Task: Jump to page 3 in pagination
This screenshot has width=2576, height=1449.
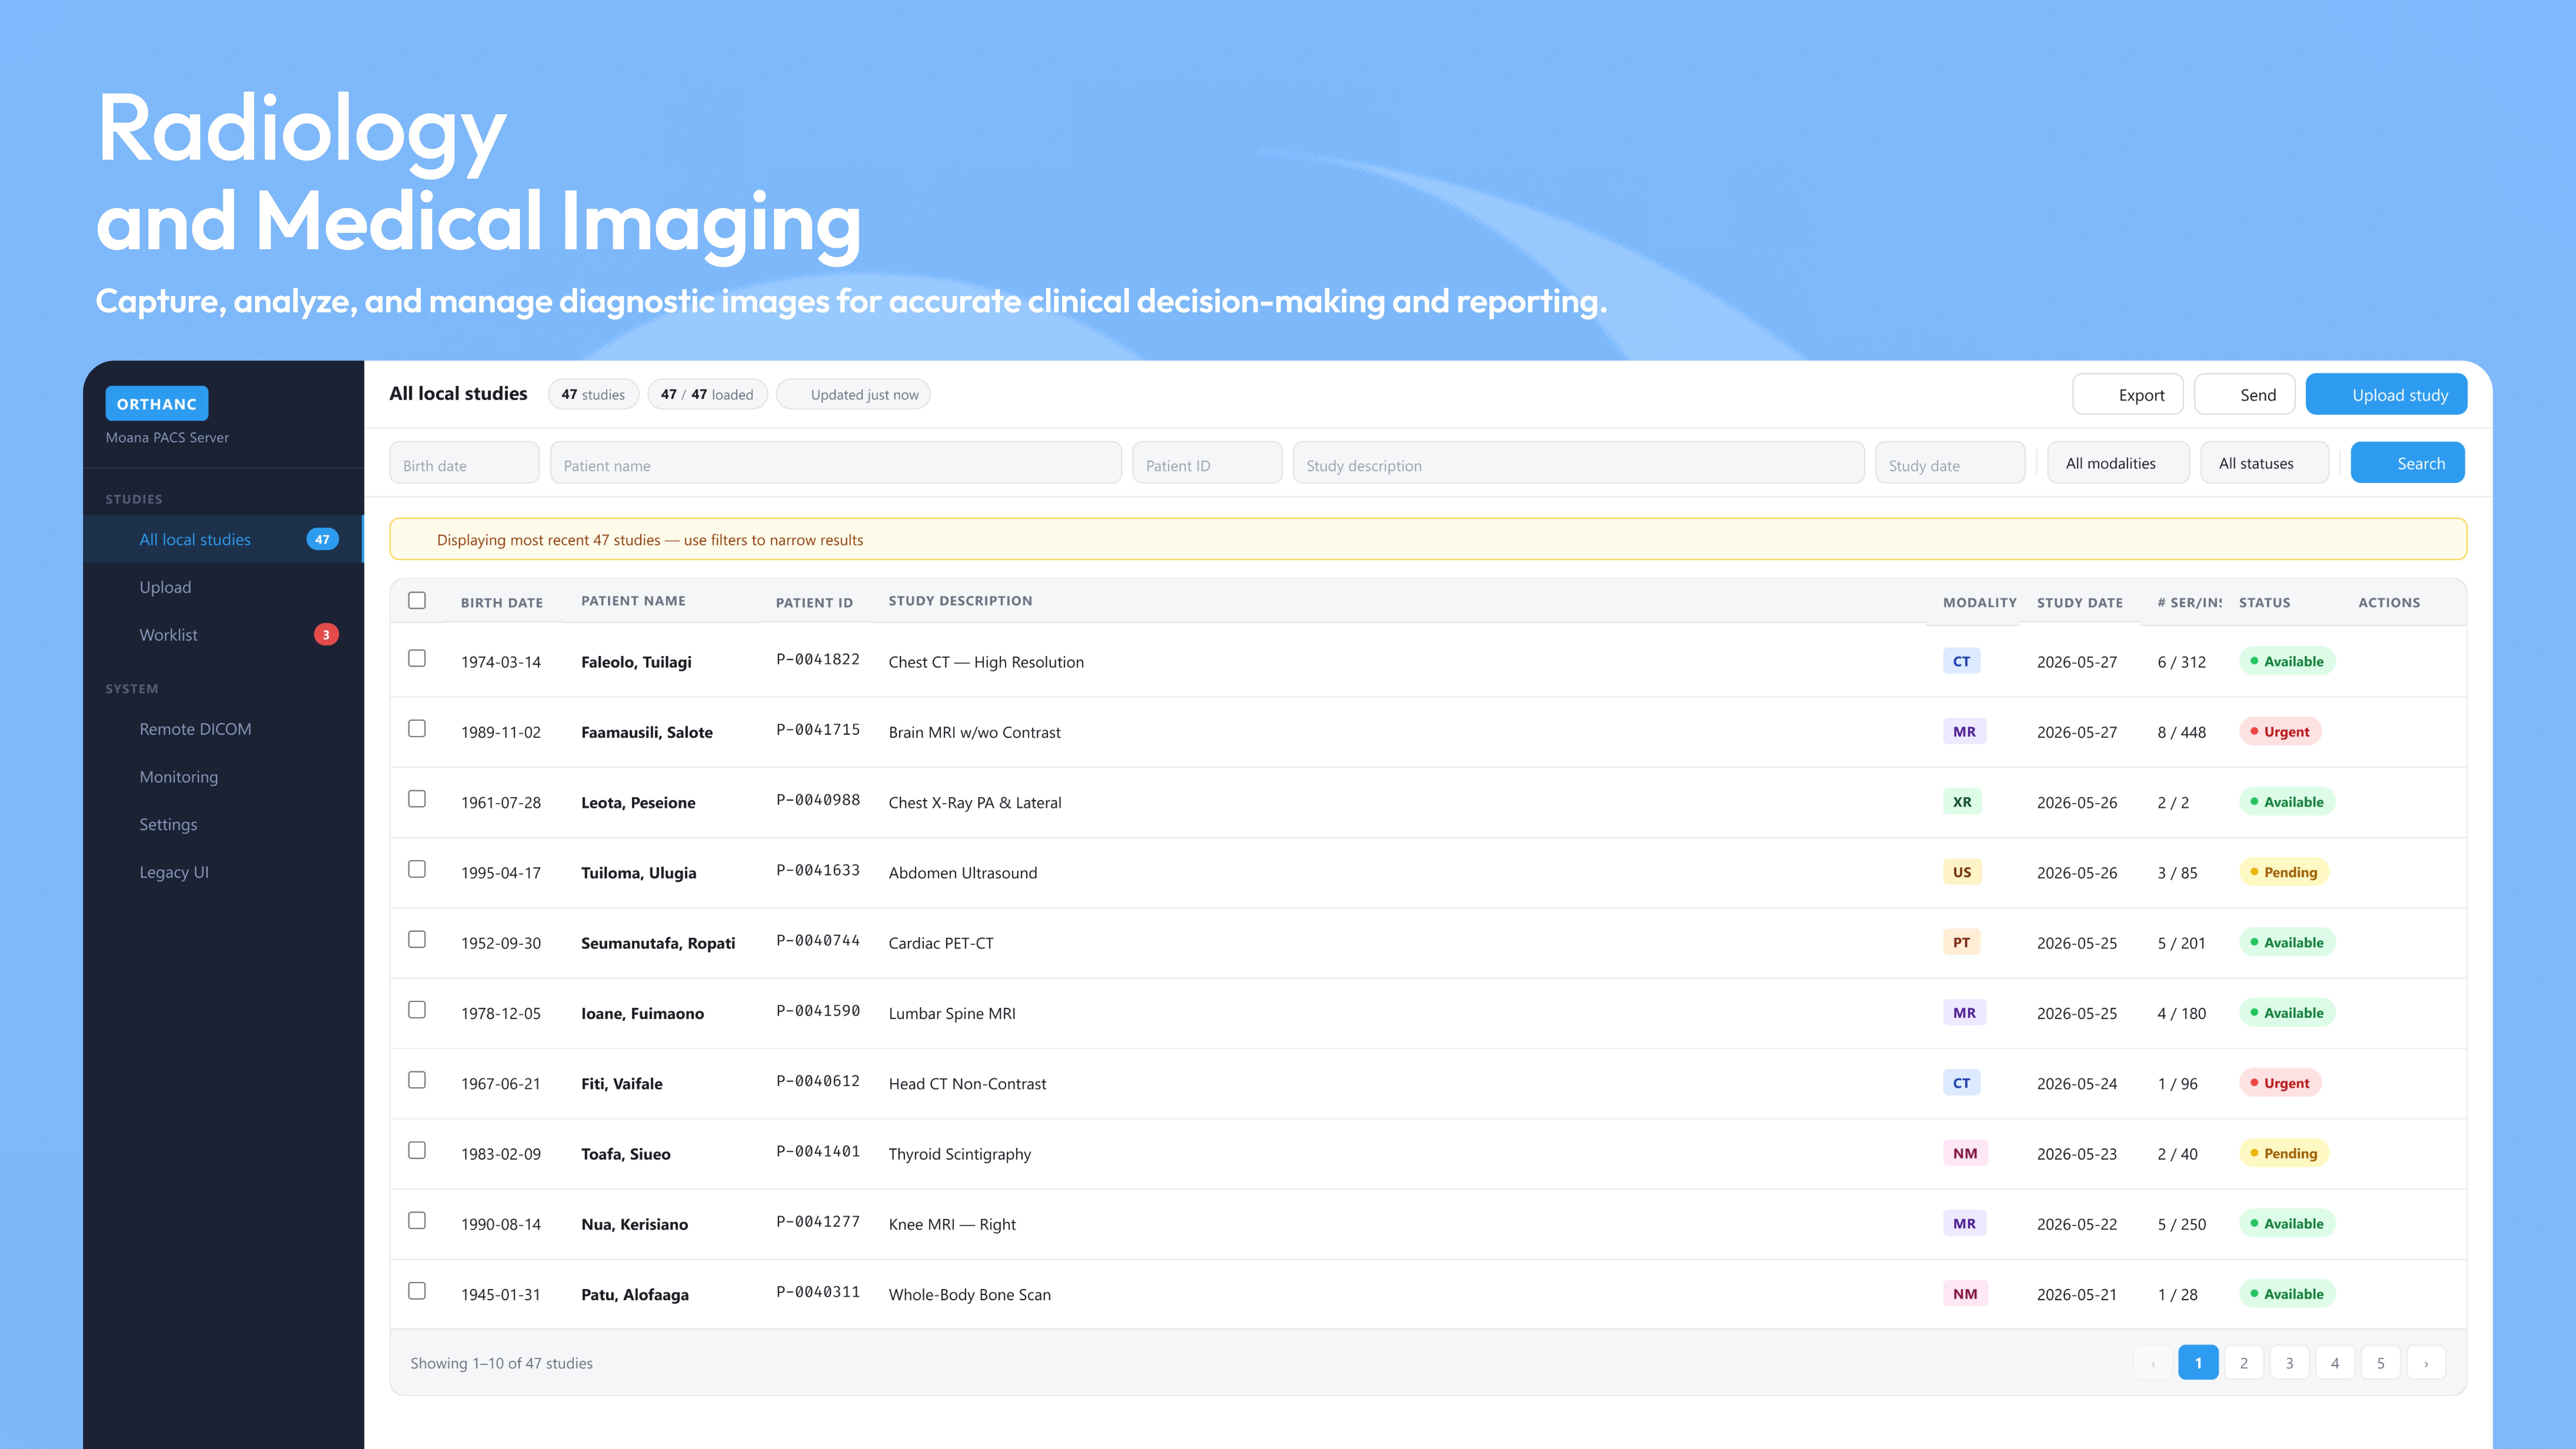Action: click(x=2289, y=1363)
